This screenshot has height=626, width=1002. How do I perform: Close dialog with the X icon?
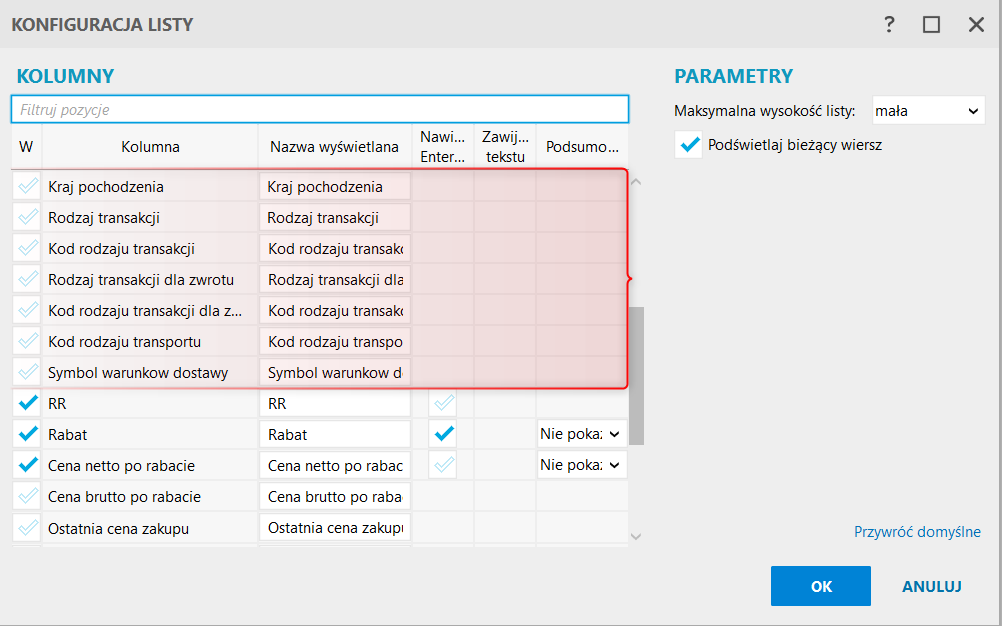tap(976, 25)
